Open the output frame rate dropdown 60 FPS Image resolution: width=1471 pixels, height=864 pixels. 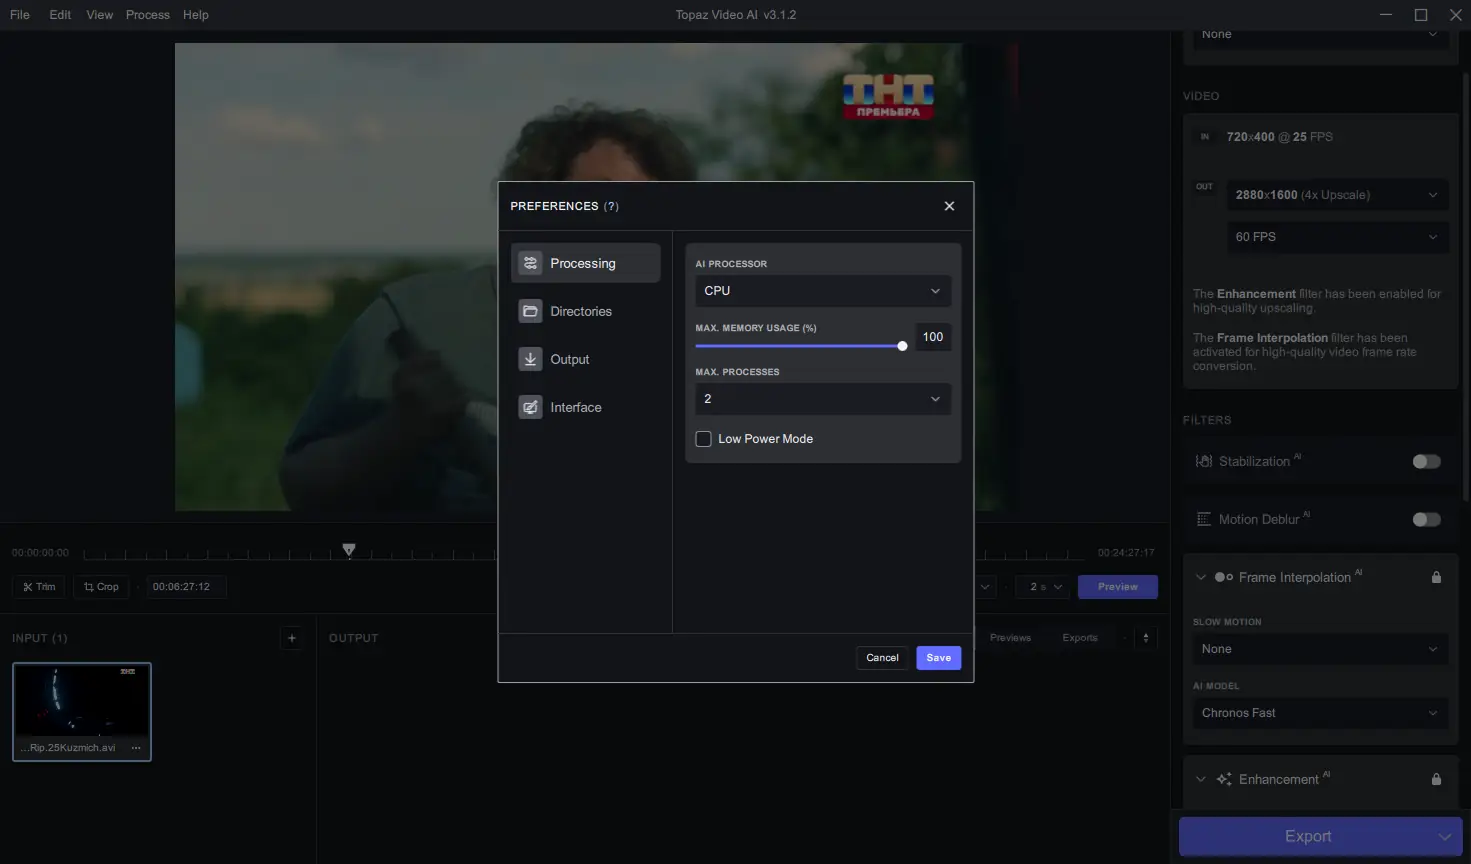pos(1337,237)
